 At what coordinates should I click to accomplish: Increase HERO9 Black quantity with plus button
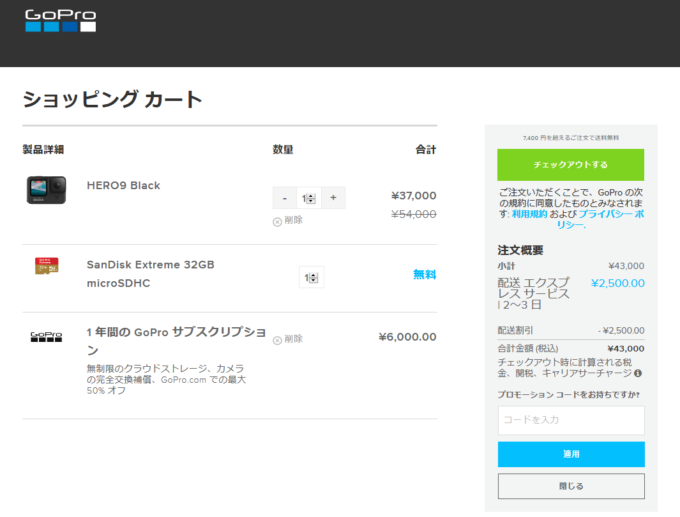(333, 198)
